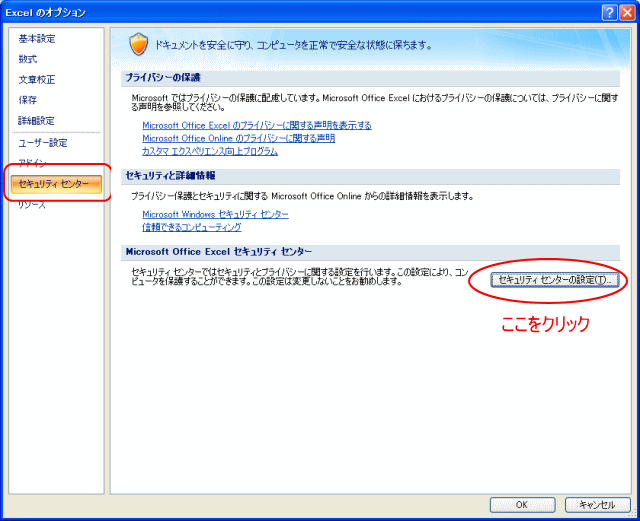Screen dimensions: 640x521
Task: Open Microsoft Windows セキュリティ センター link
Action: click(x=215, y=214)
